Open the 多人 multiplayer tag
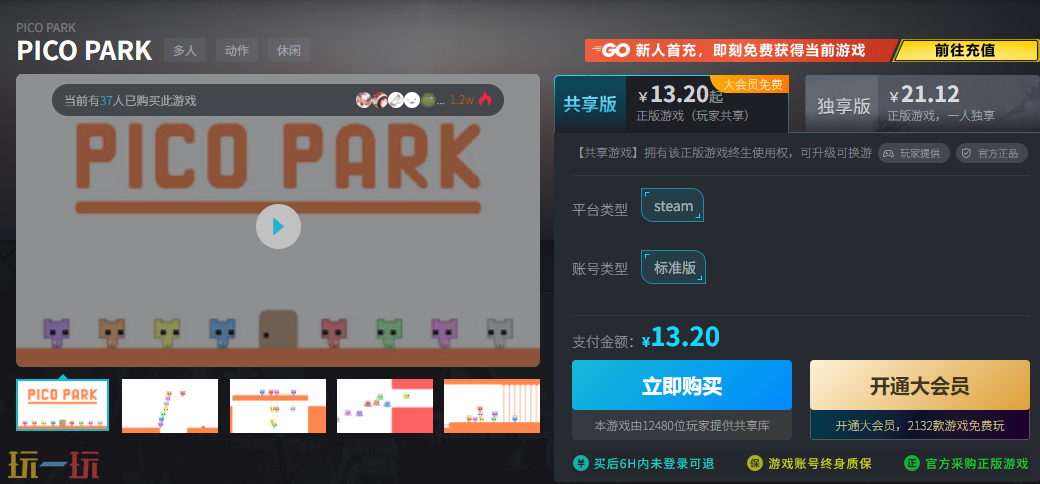The height and width of the screenshot is (484, 1040). 185,50
